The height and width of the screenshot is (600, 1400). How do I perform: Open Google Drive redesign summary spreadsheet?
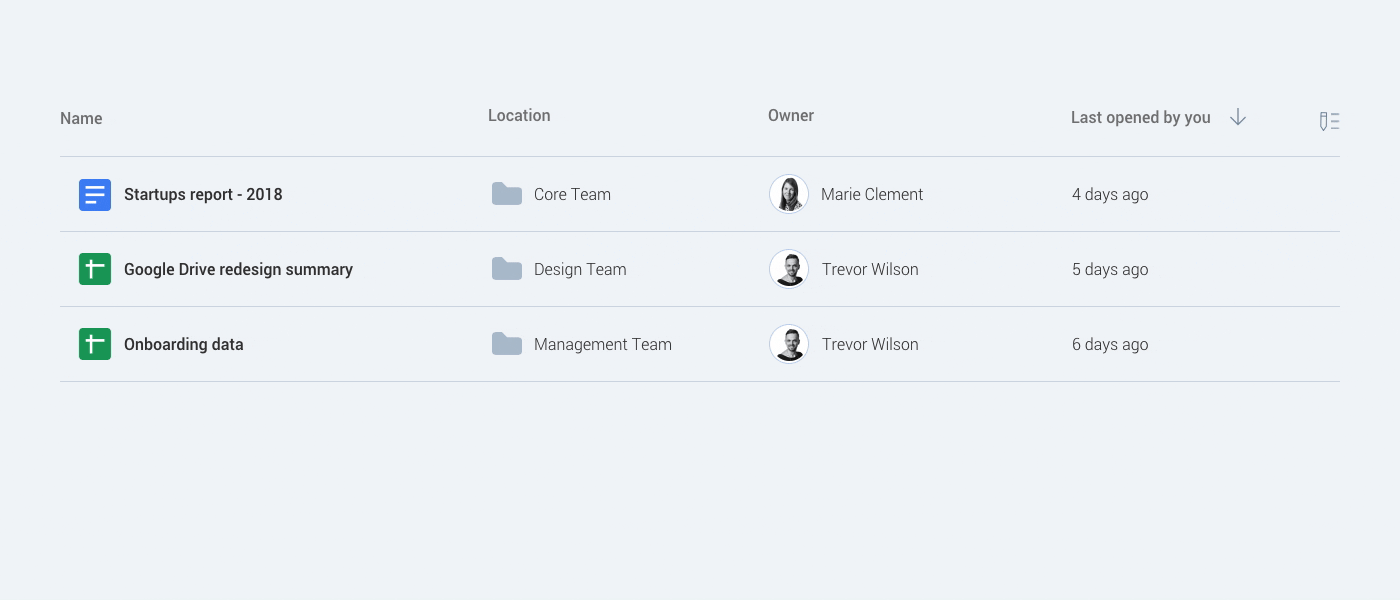(x=238, y=270)
